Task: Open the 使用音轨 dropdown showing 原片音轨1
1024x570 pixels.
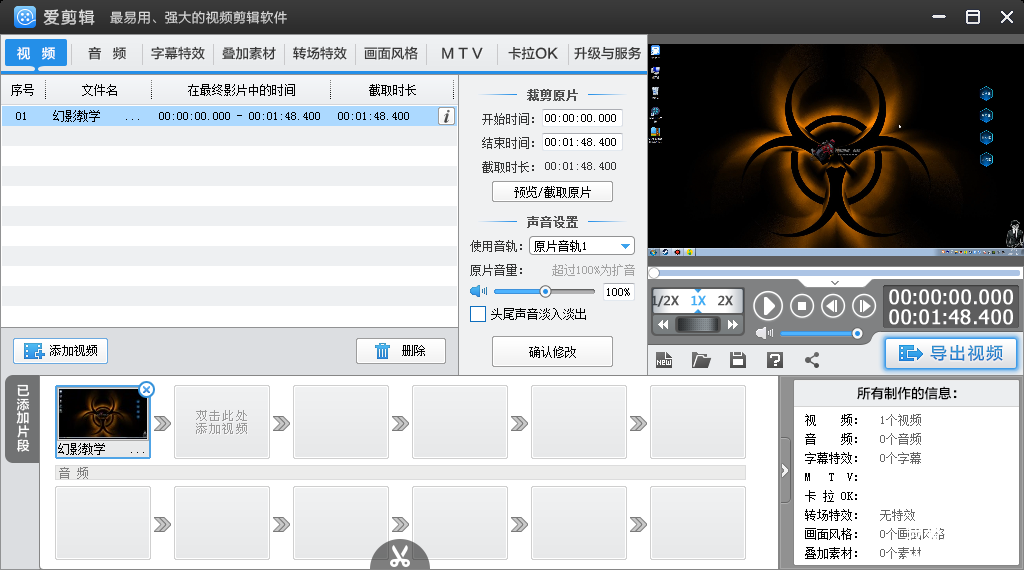Action: 581,246
